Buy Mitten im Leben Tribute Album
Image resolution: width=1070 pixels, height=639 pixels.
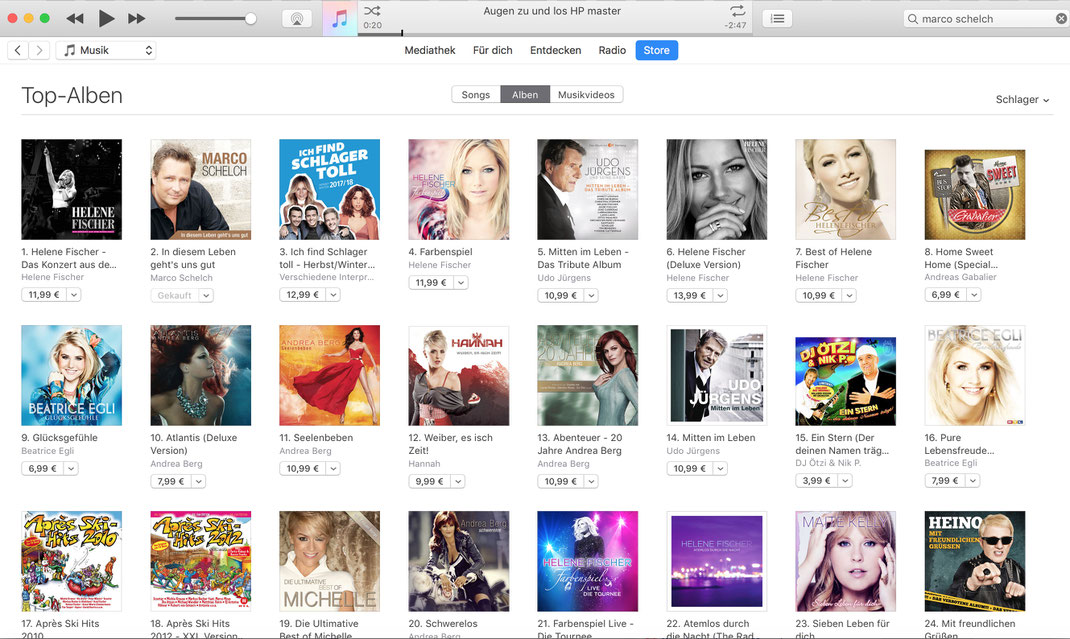[560, 296]
